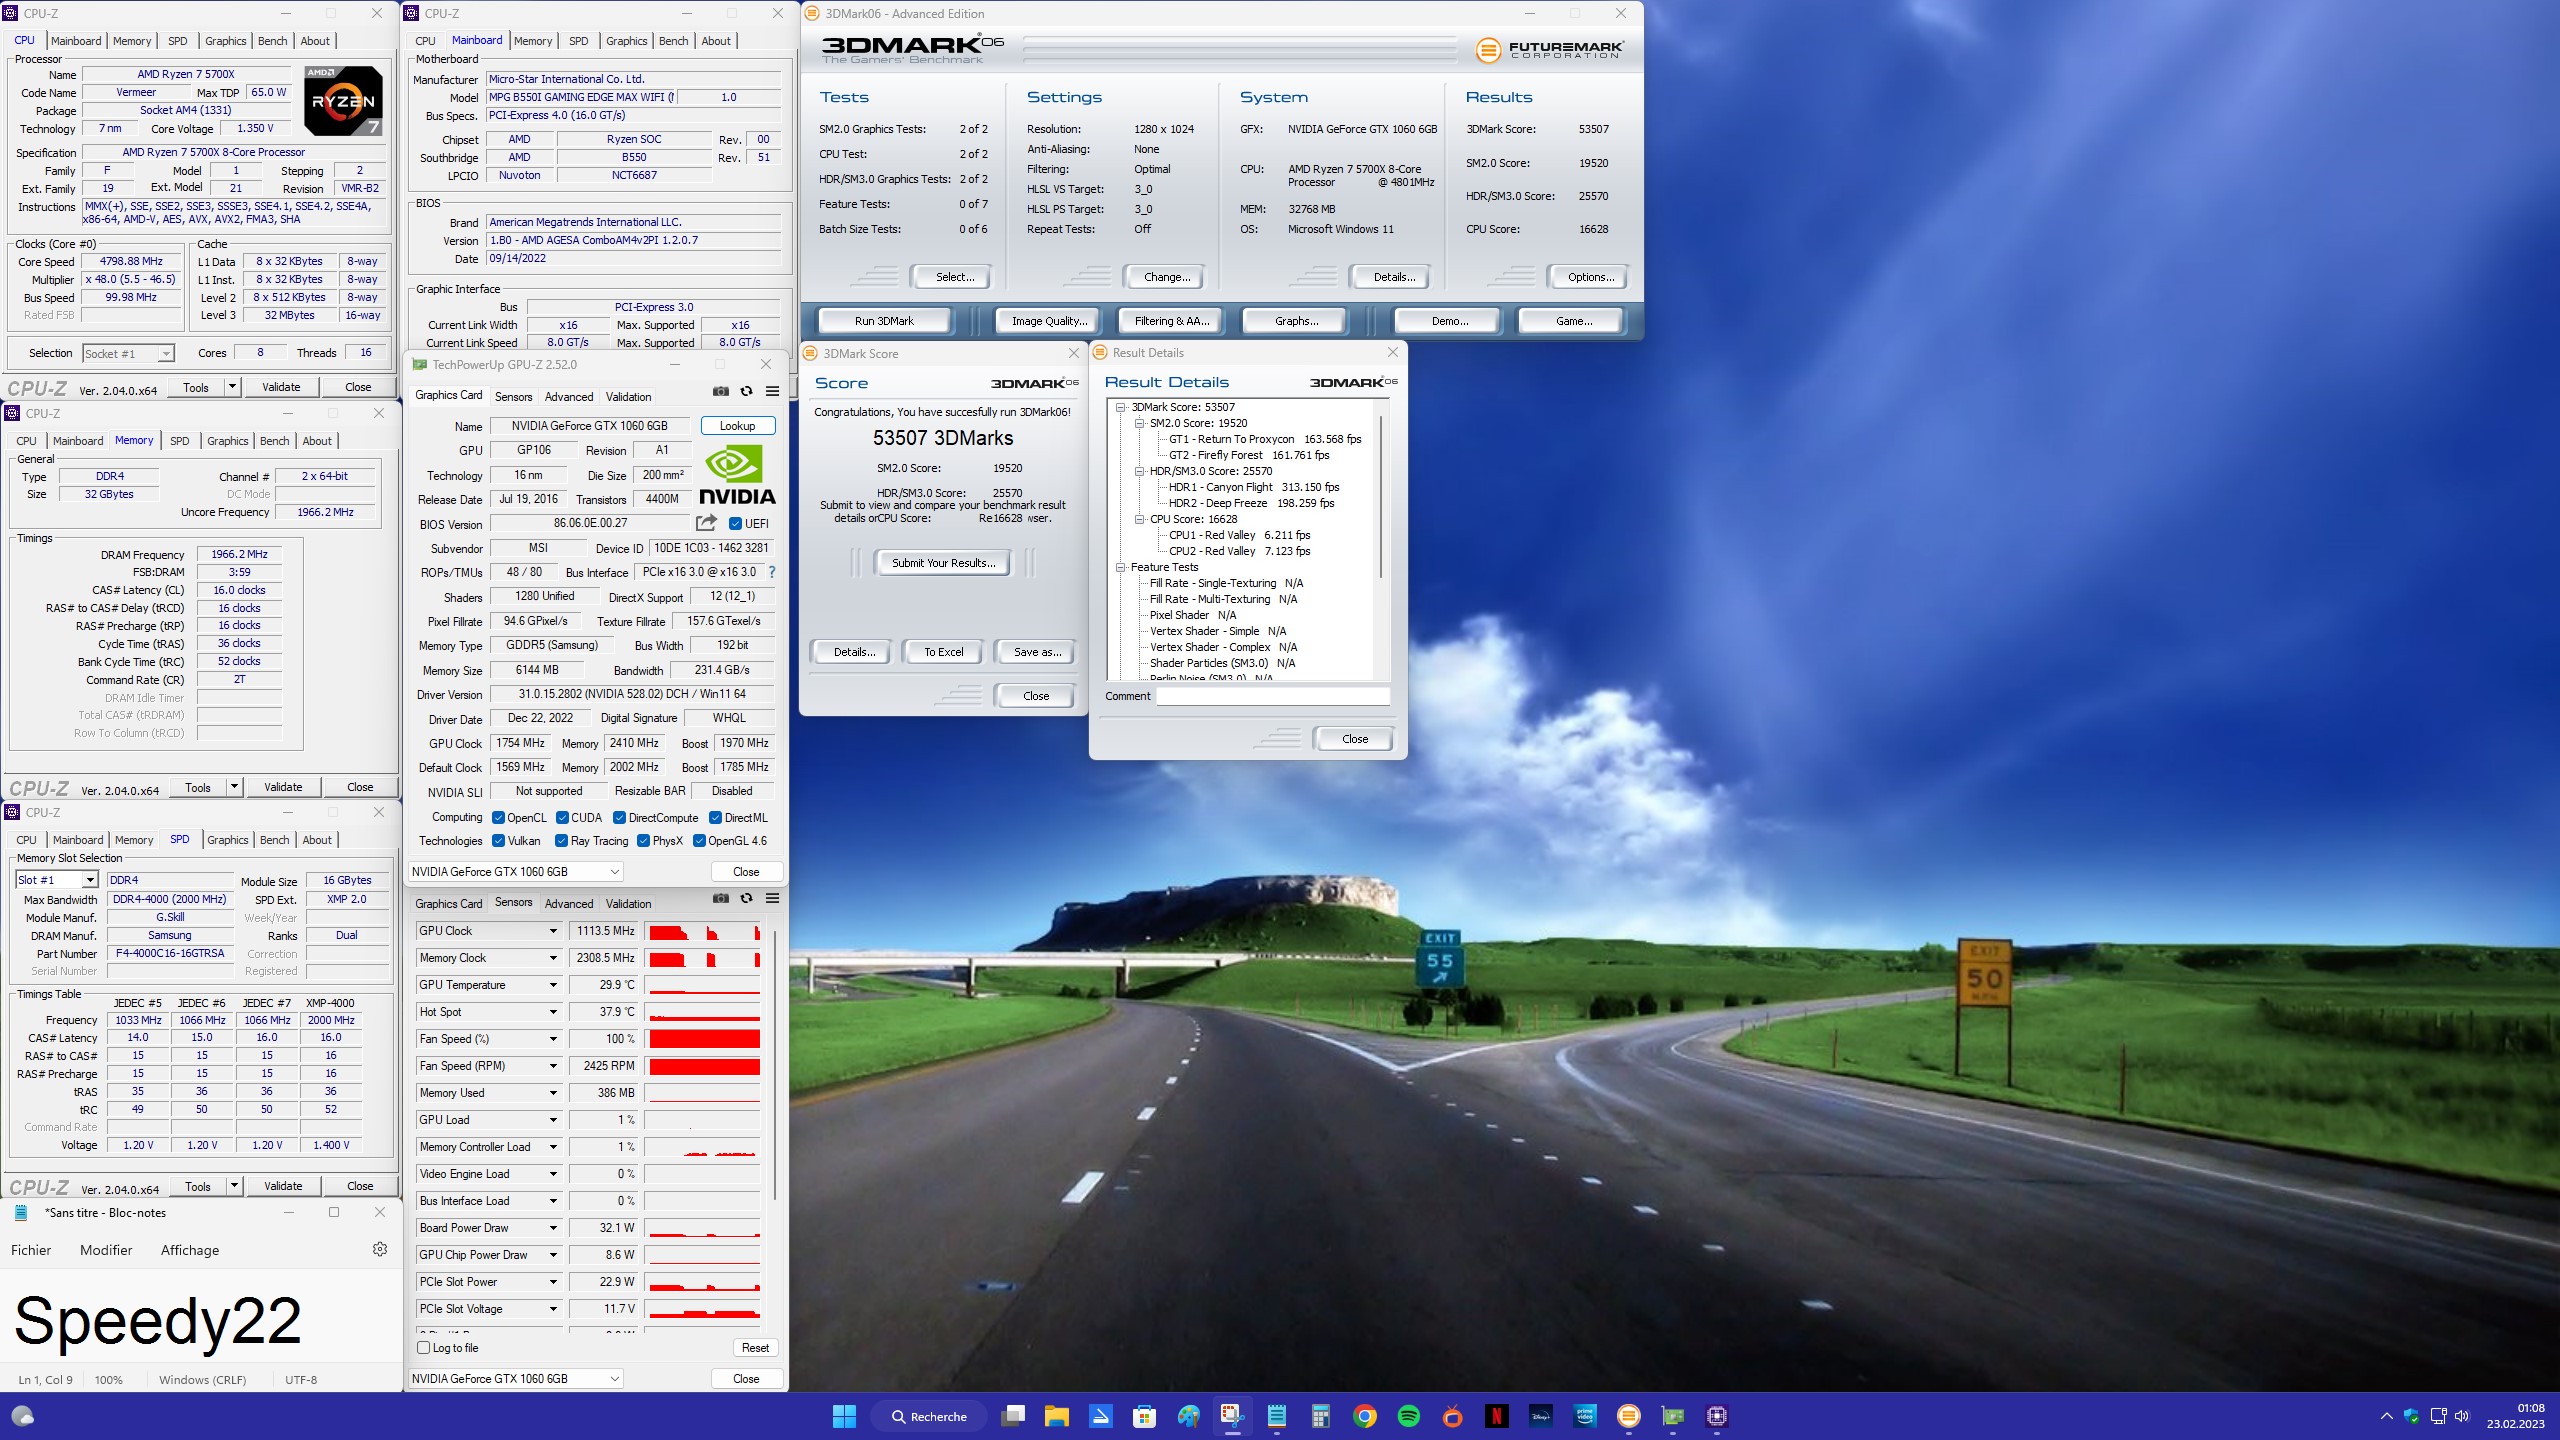Viewport: 2560px width, 1440px height.
Task: Collapse the CPU Score tree node
Action: tap(1139, 519)
